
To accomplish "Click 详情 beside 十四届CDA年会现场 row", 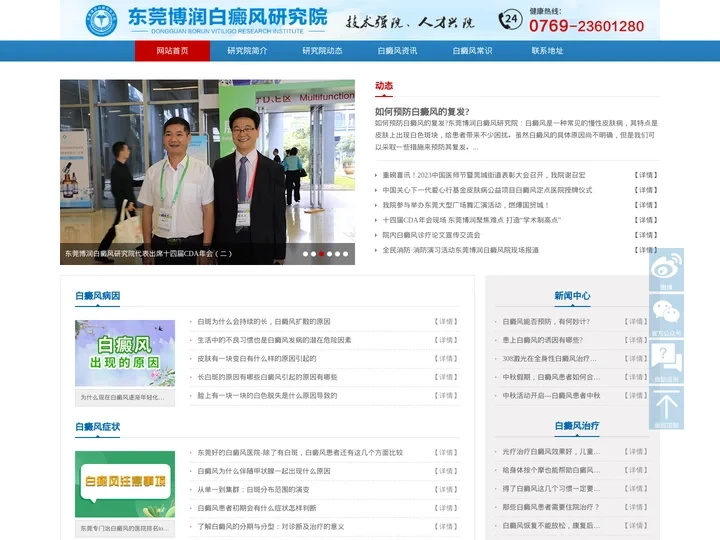I will (x=646, y=220).
